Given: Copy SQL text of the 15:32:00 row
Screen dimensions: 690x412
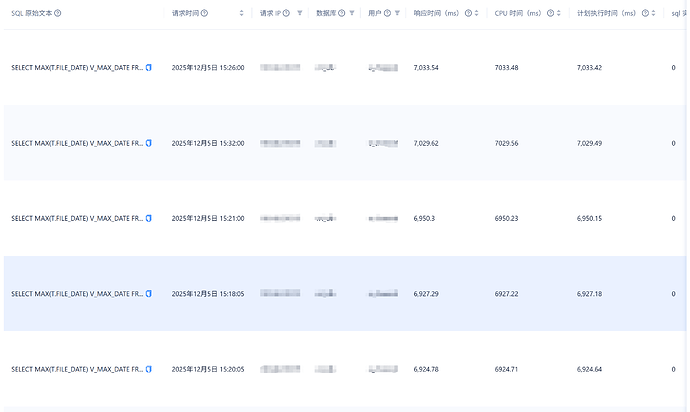Looking at the screenshot, I should [149, 143].
